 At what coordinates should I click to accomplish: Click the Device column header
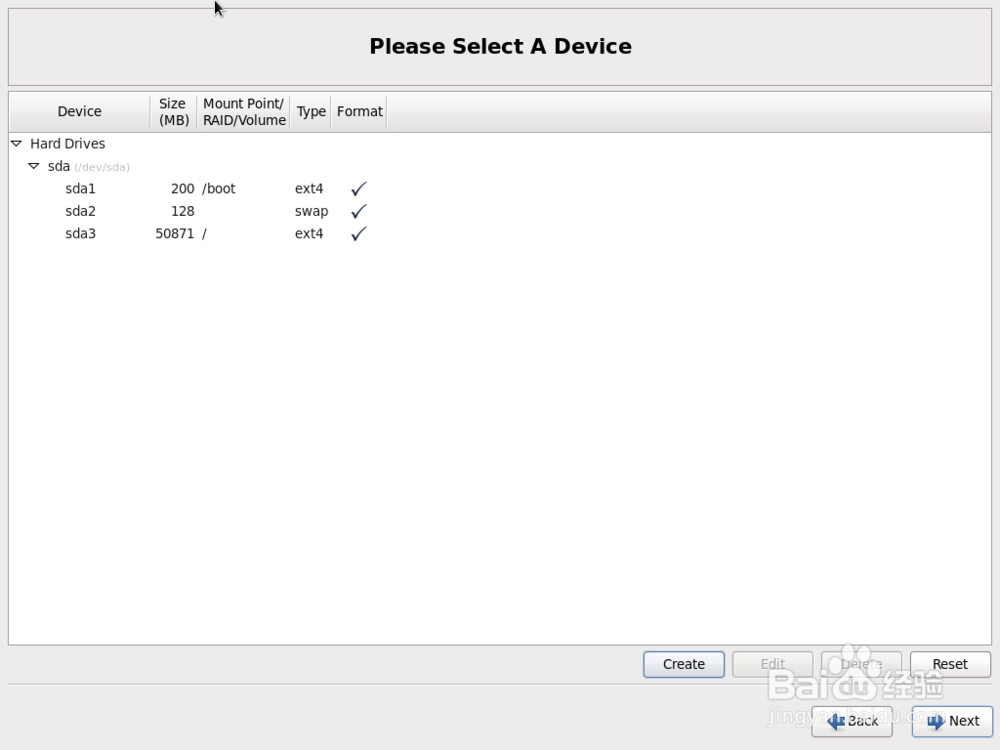[80, 112]
